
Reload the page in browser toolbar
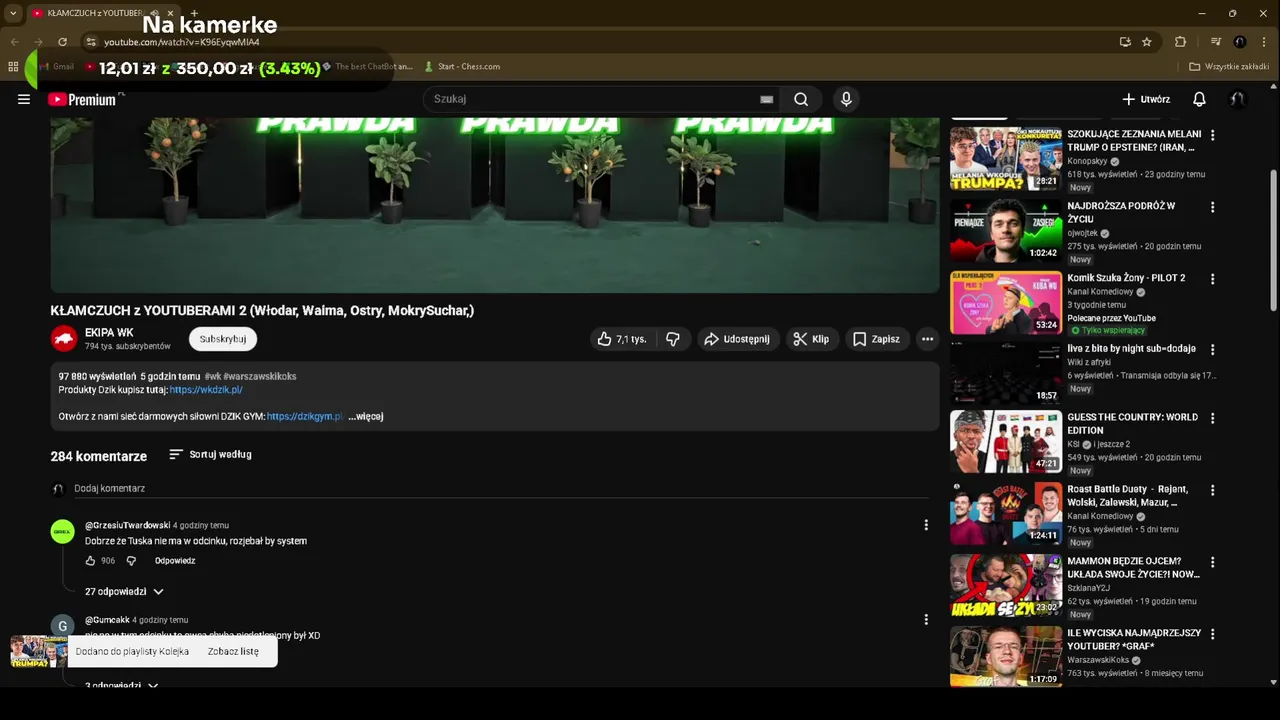click(62, 42)
